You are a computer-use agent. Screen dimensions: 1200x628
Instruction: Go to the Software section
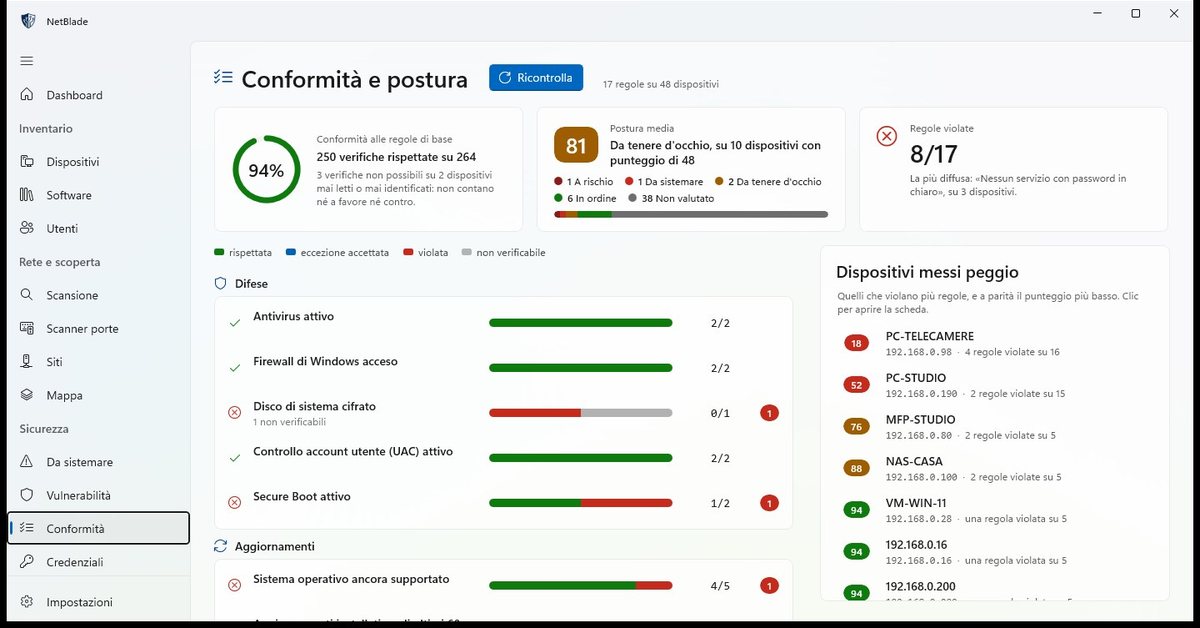pos(98,195)
